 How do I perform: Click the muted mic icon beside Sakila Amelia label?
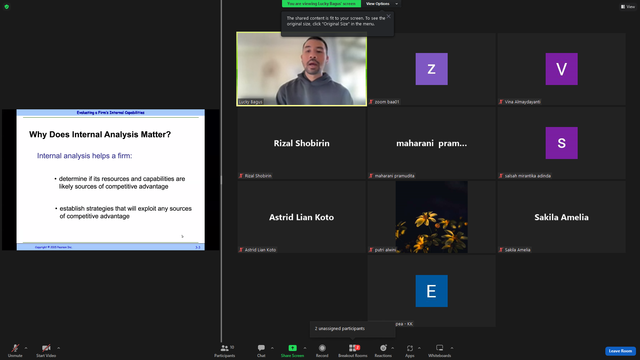point(501,250)
